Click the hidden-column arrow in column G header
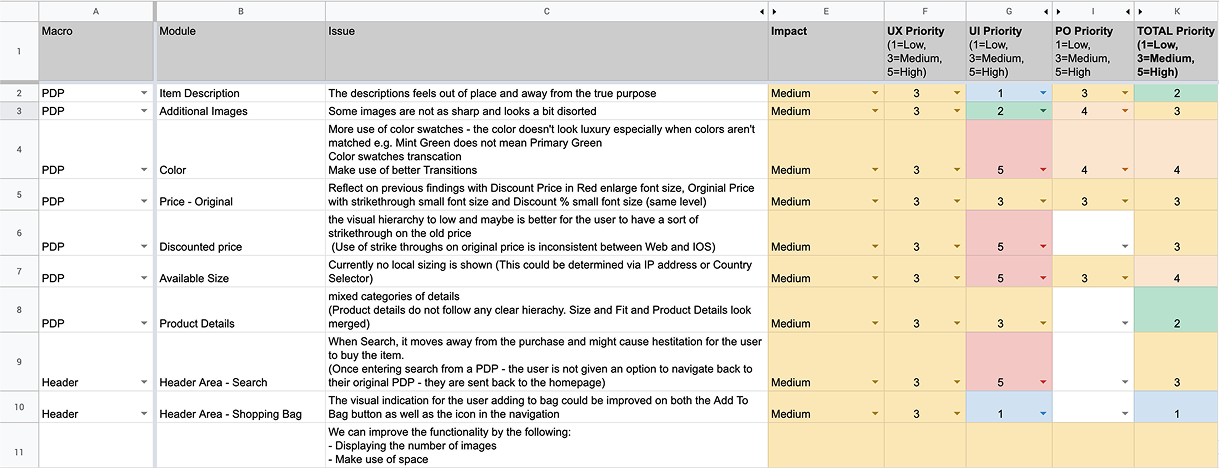The width and height of the screenshot is (1219, 468). tap(1043, 11)
